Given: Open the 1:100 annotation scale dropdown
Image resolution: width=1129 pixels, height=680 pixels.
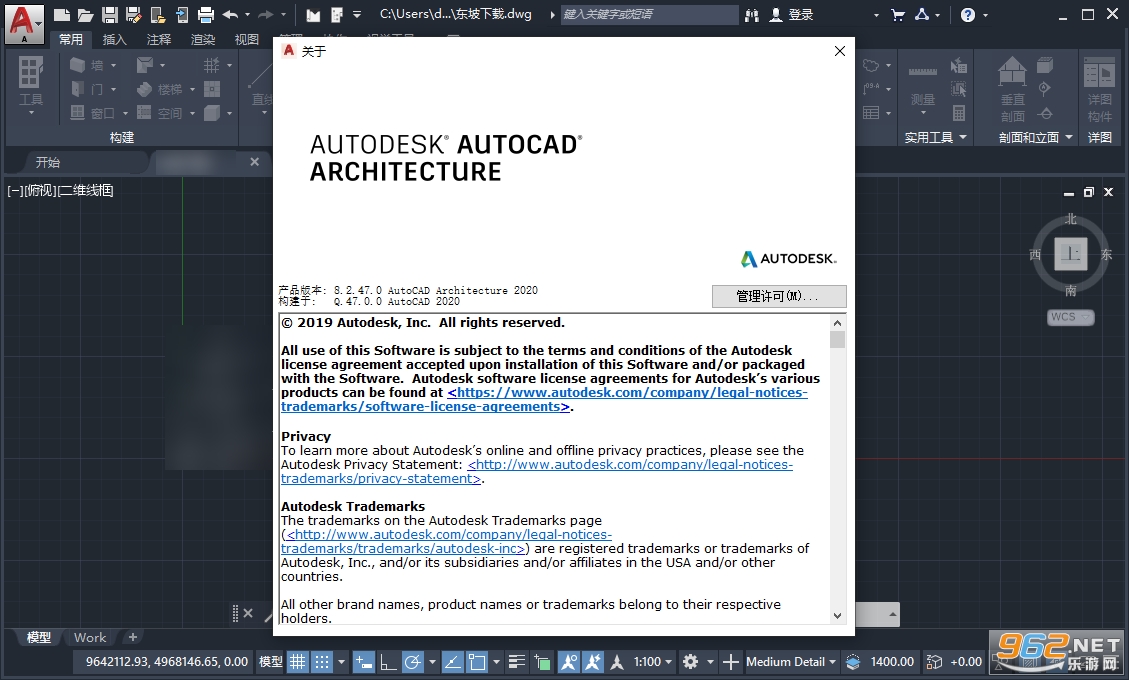Looking at the screenshot, I should (x=653, y=661).
